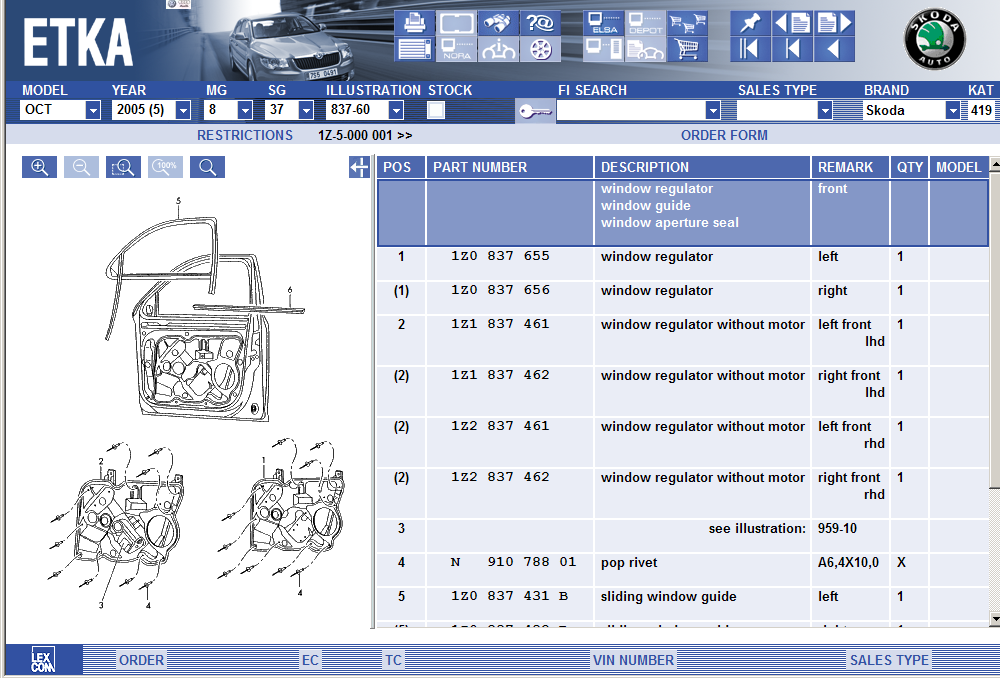Click the document with car icon

[x=645, y=49]
